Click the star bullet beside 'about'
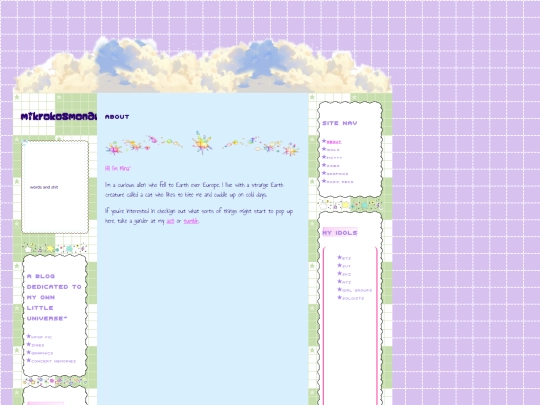 click(x=324, y=141)
